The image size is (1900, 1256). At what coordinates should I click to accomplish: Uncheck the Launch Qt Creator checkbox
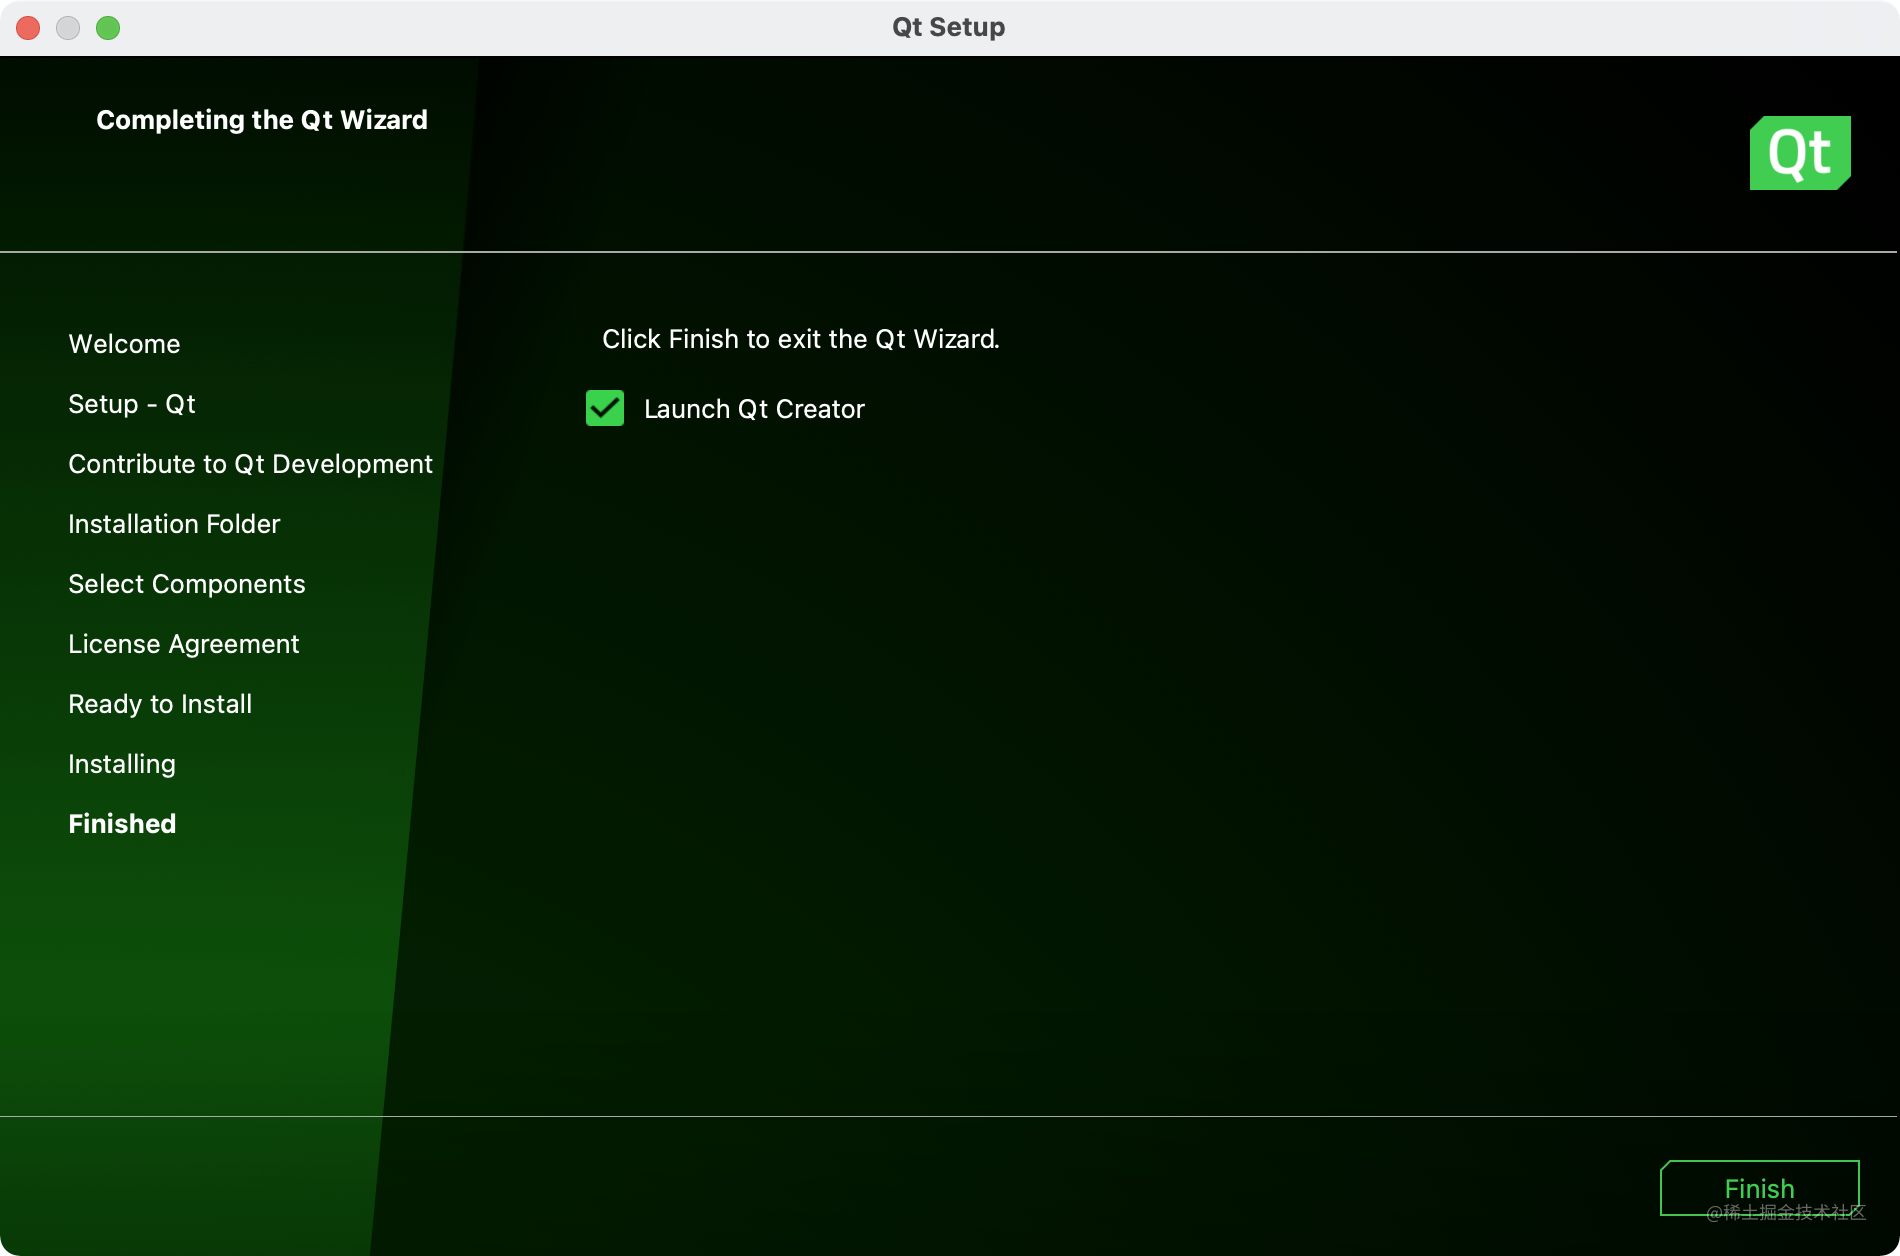[x=605, y=408]
